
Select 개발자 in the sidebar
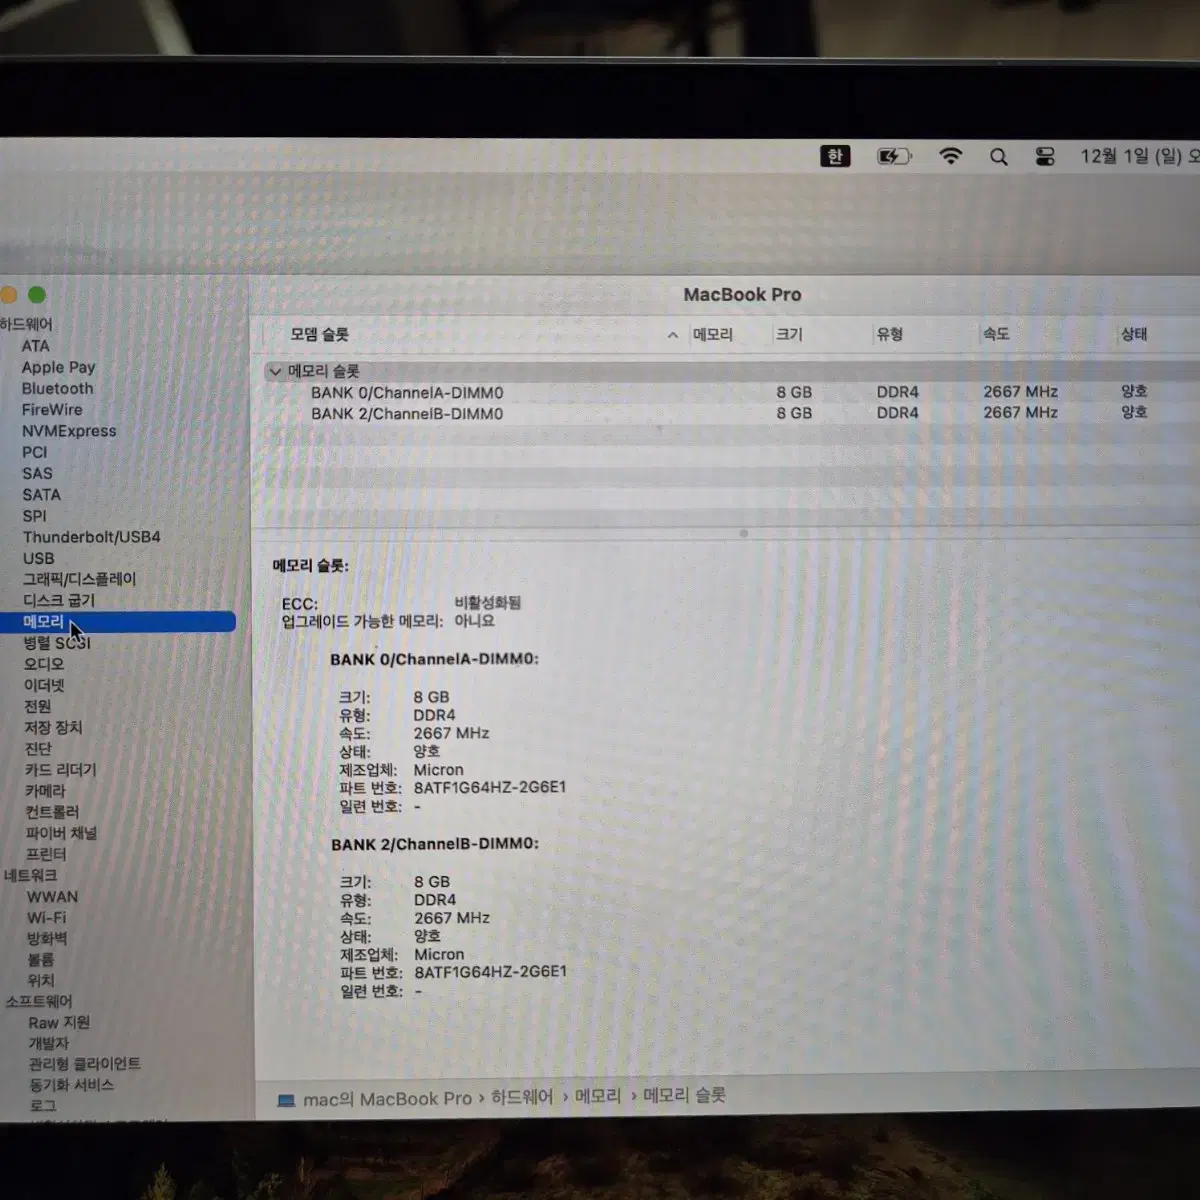click(x=49, y=1043)
